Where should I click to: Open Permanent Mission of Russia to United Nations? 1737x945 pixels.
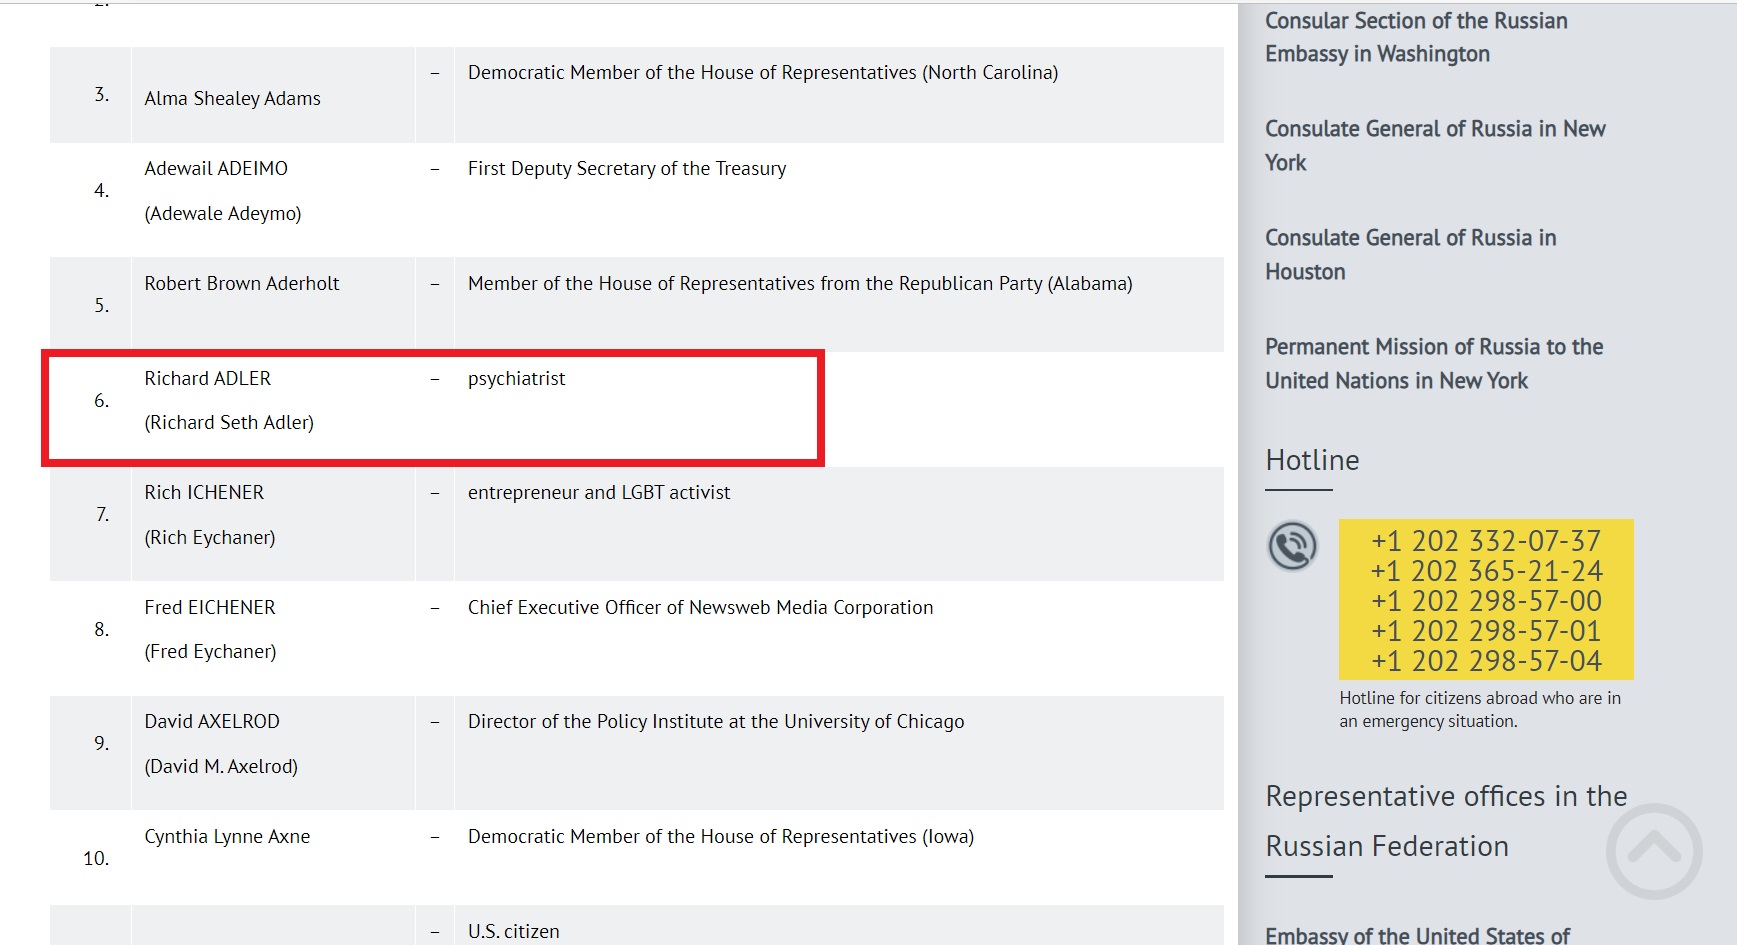point(1434,364)
